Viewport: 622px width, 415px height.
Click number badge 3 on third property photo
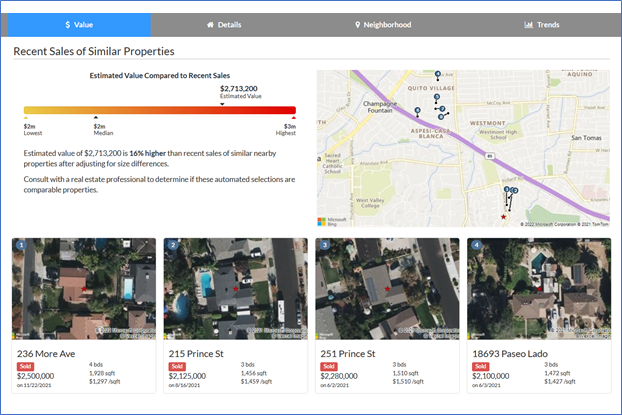click(325, 245)
